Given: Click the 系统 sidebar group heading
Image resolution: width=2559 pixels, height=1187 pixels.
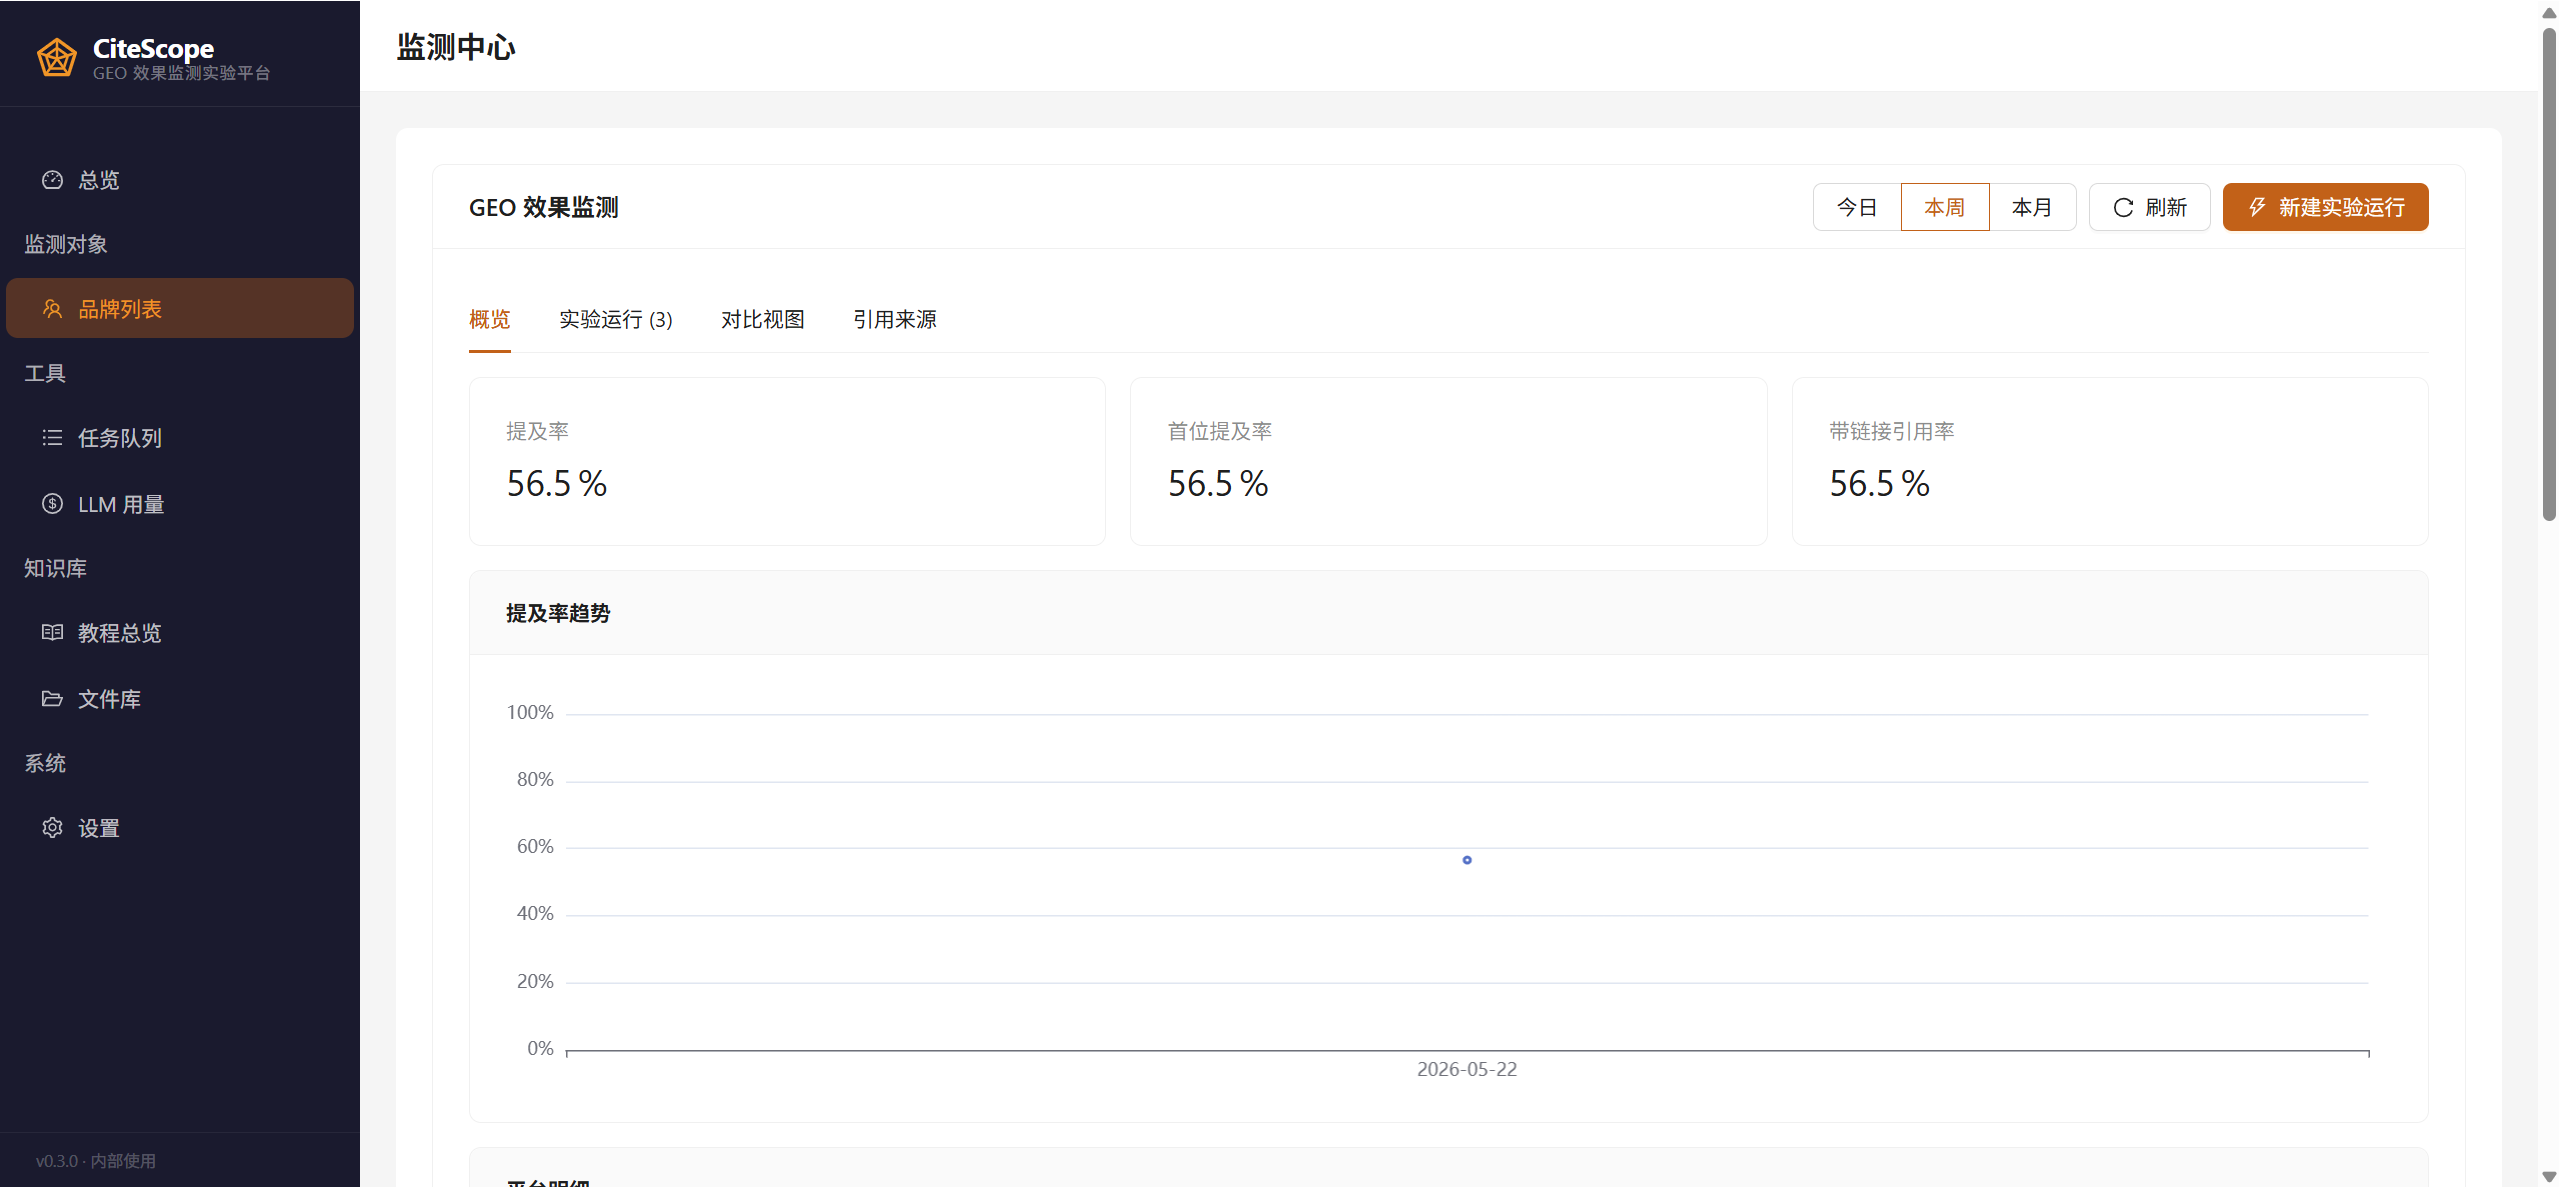Looking at the screenshot, I should click(45, 763).
